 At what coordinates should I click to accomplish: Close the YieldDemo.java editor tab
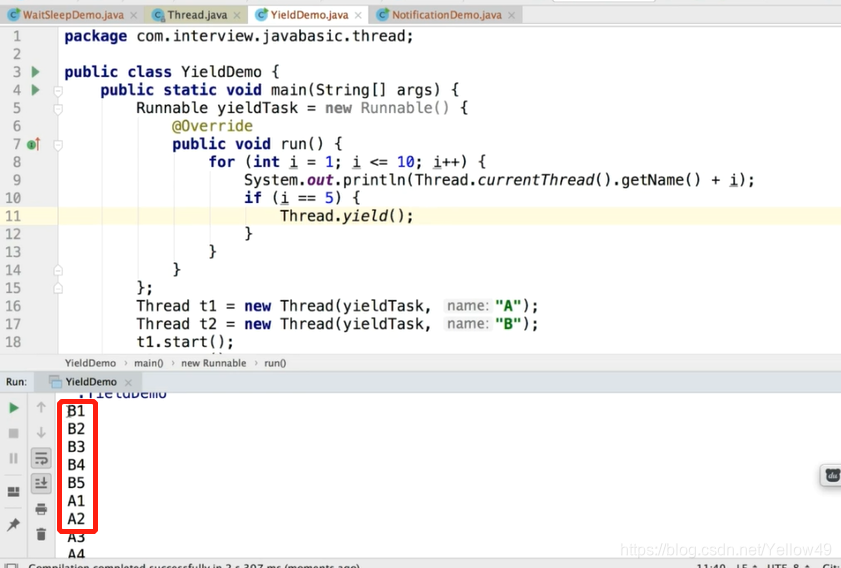tap(358, 16)
